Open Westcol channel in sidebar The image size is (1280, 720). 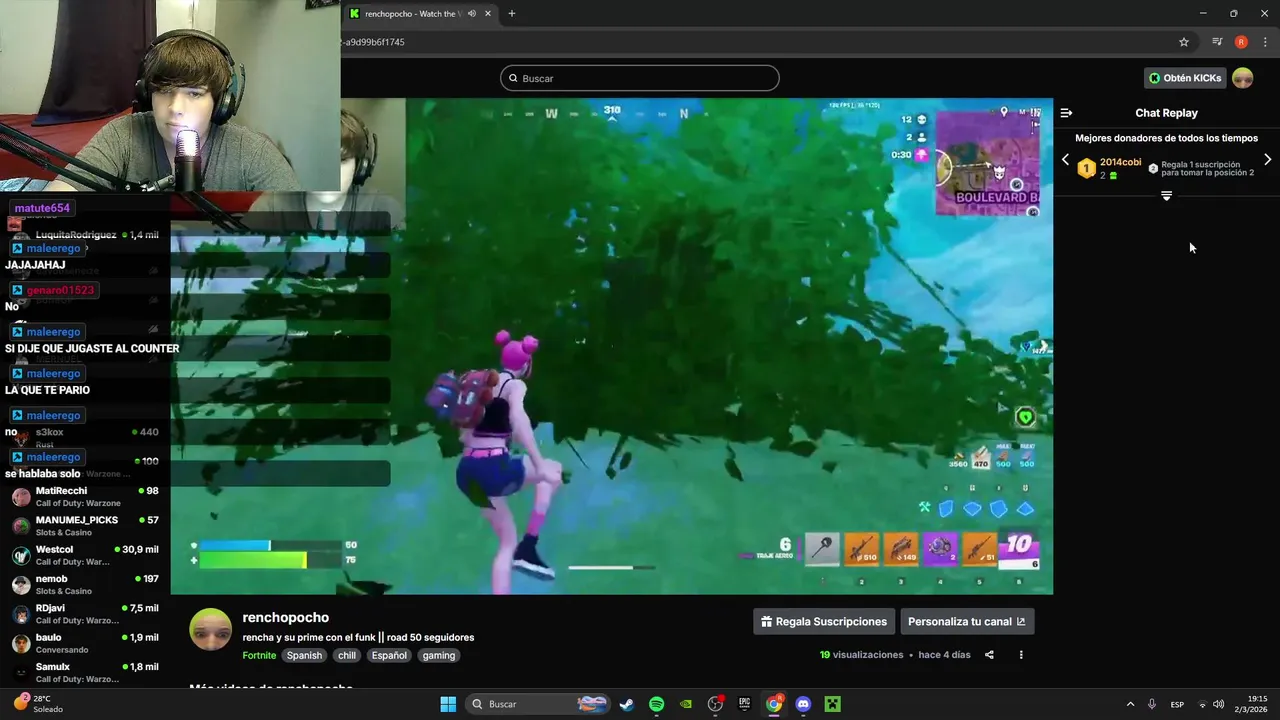pyautogui.click(x=85, y=555)
